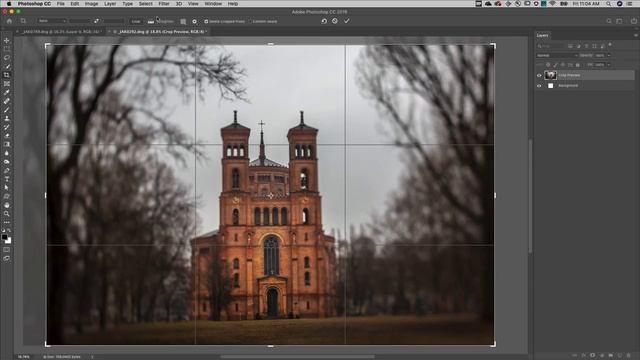Open the Screen Mode icon
Image resolution: width=640 pixels, height=360 pixels.
click(x=7, y=258)
